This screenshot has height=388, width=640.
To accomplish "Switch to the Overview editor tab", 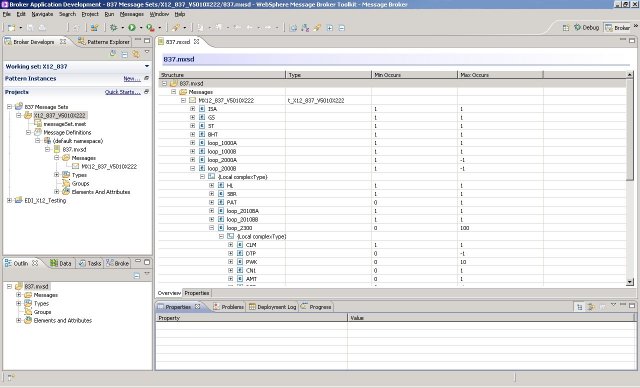I will (x=169, y=293).
